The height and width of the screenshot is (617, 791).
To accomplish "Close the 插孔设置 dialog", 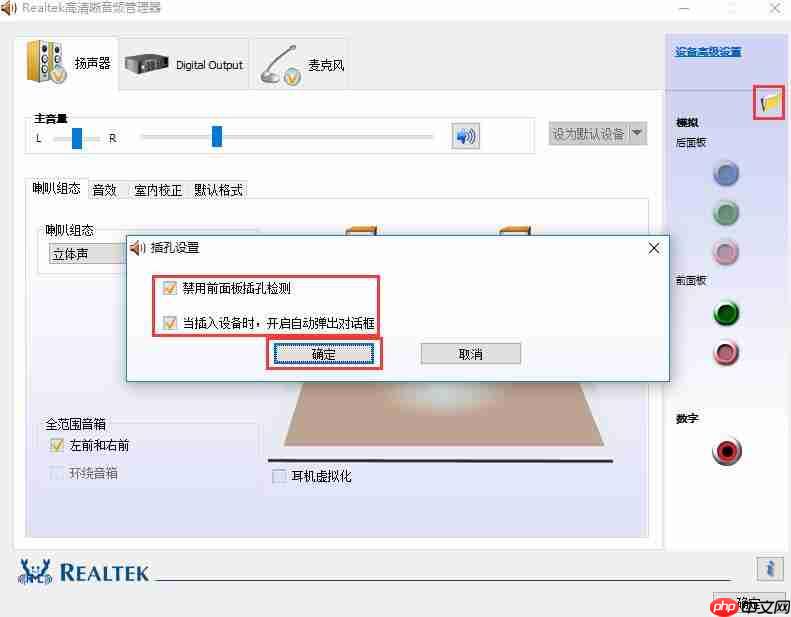I will [x=654, y=248].
